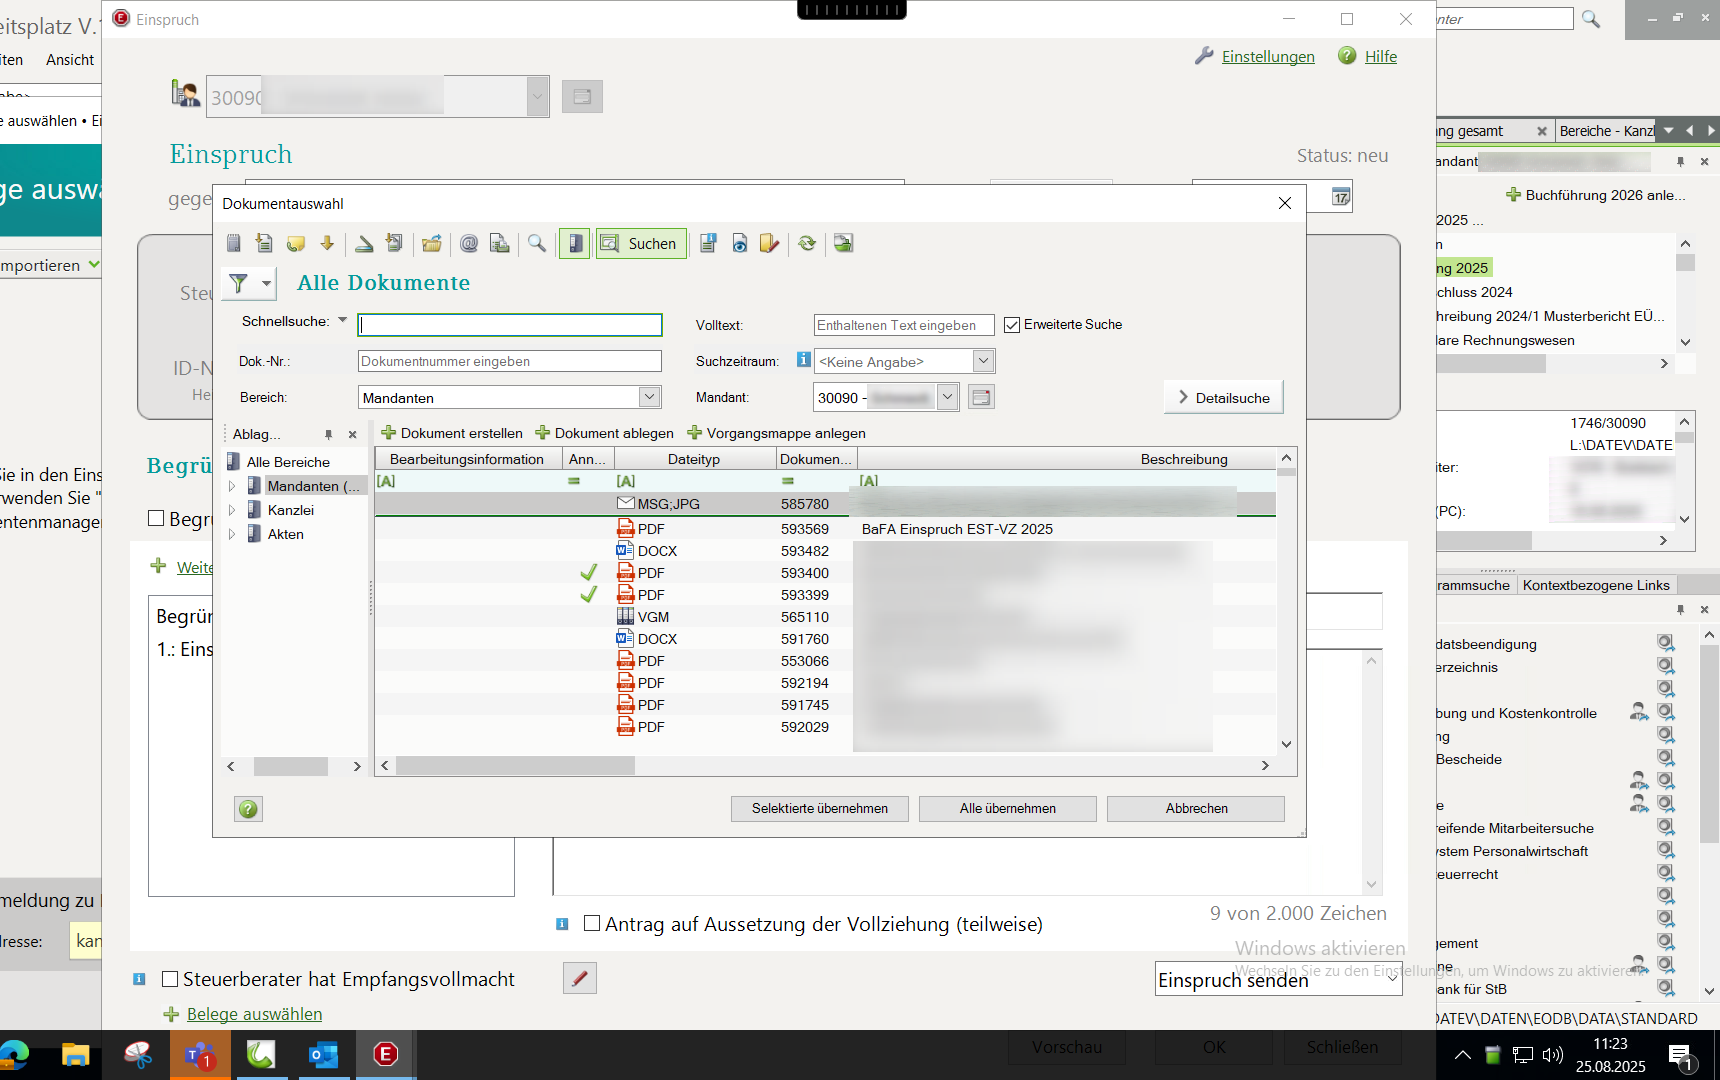Click the green help icon in dialog footer
The image size is (1720, 1080).
click(x=248, y=809)
